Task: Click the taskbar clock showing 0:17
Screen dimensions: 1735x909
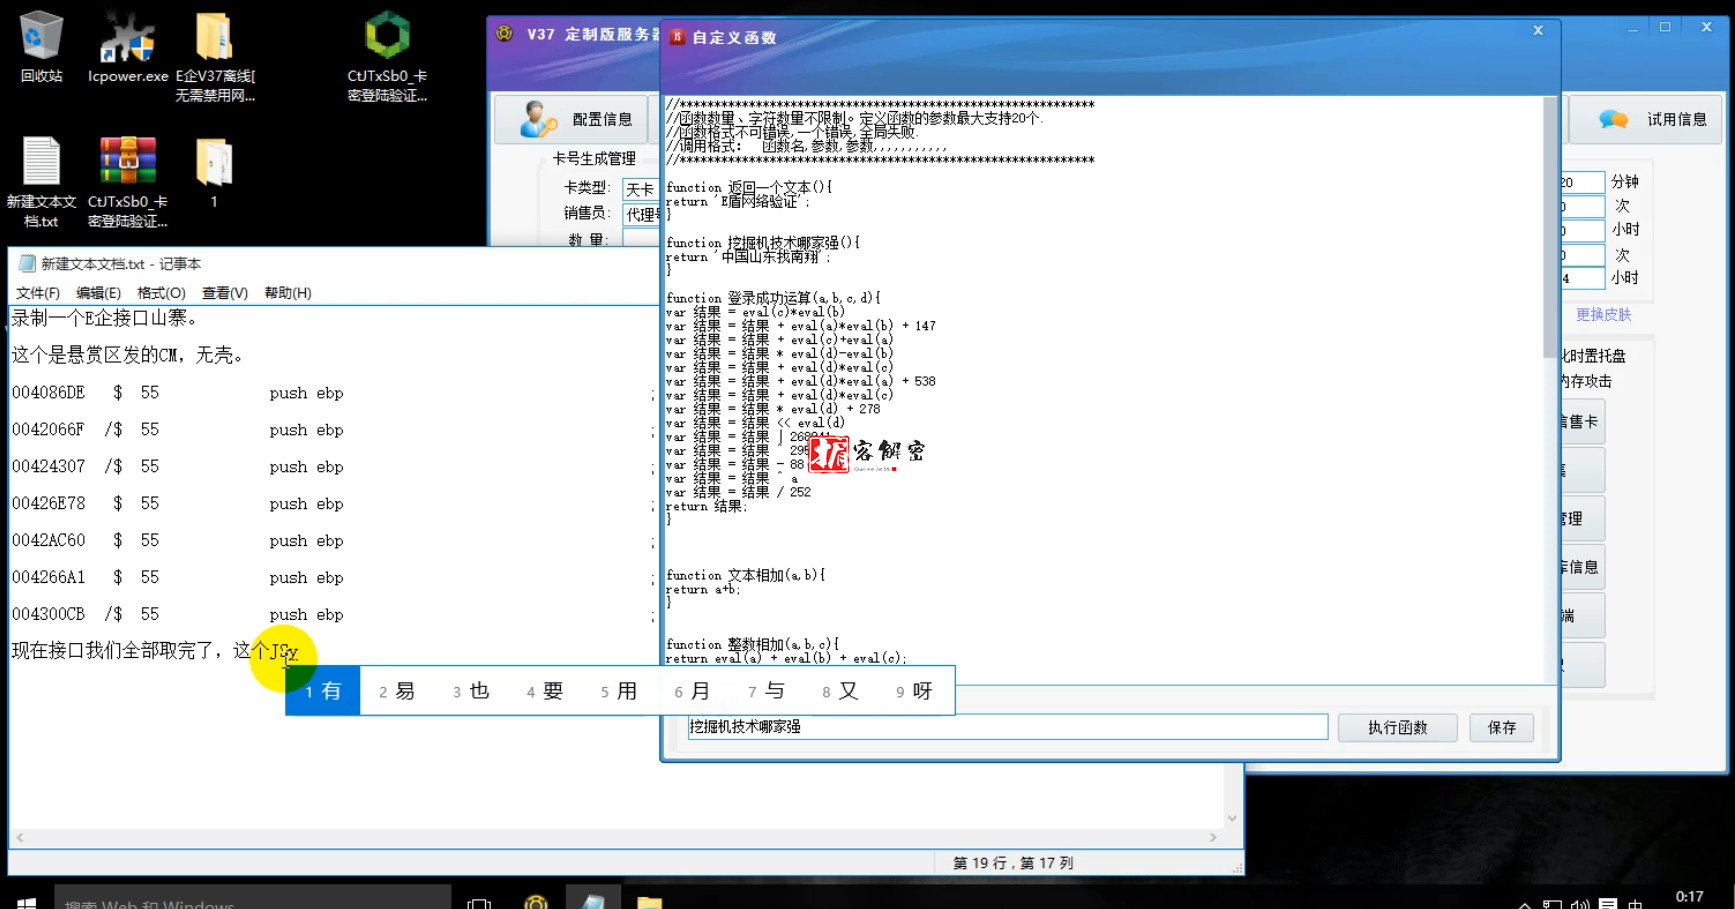Action: coord(1689,897)
